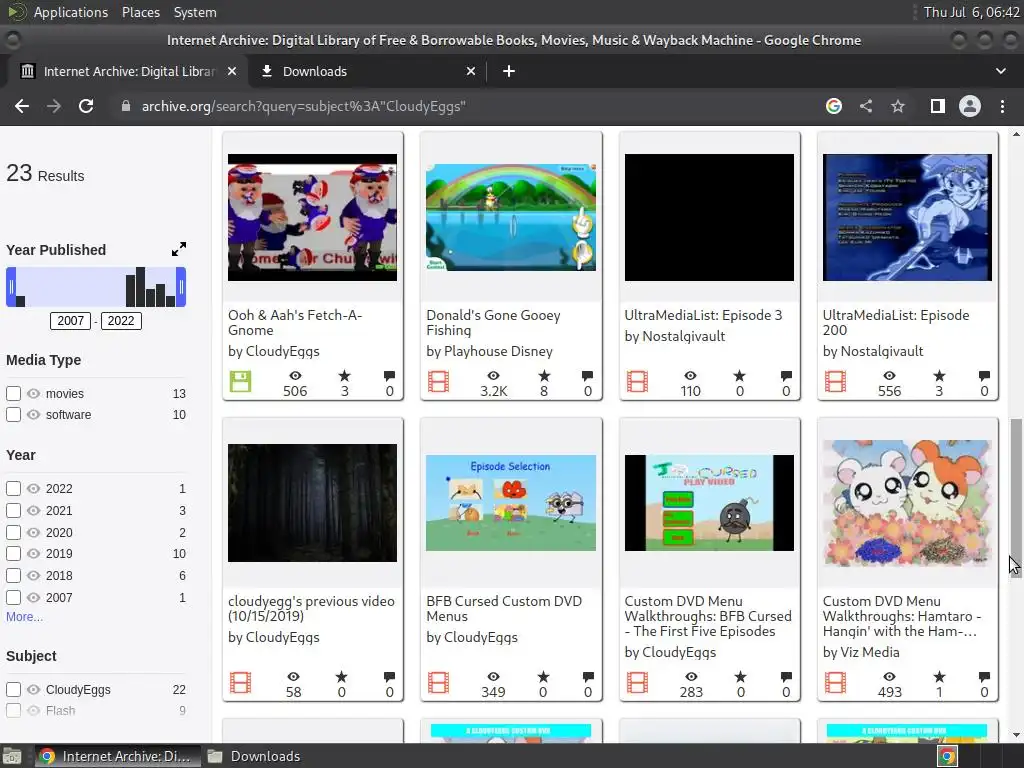Click the reviews icon on Ooh & Aah's Fetch-A-Gnome
The width and height of the screenshot is (1024, 768).
(x=389, y=376)
